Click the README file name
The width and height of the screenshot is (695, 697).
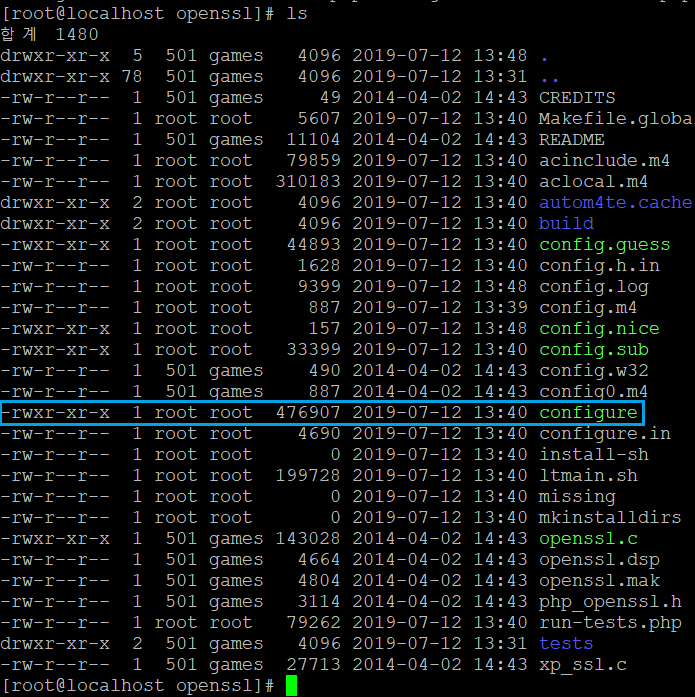click(x=571, y=140)
